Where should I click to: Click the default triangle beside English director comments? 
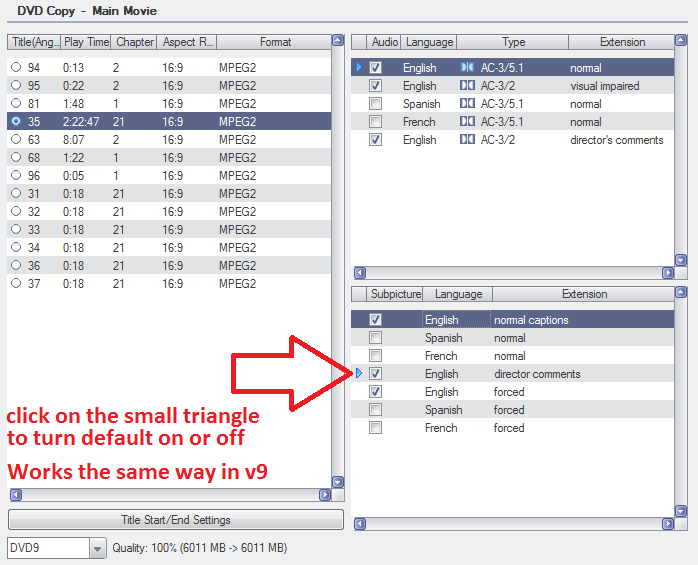pos(359,374)
